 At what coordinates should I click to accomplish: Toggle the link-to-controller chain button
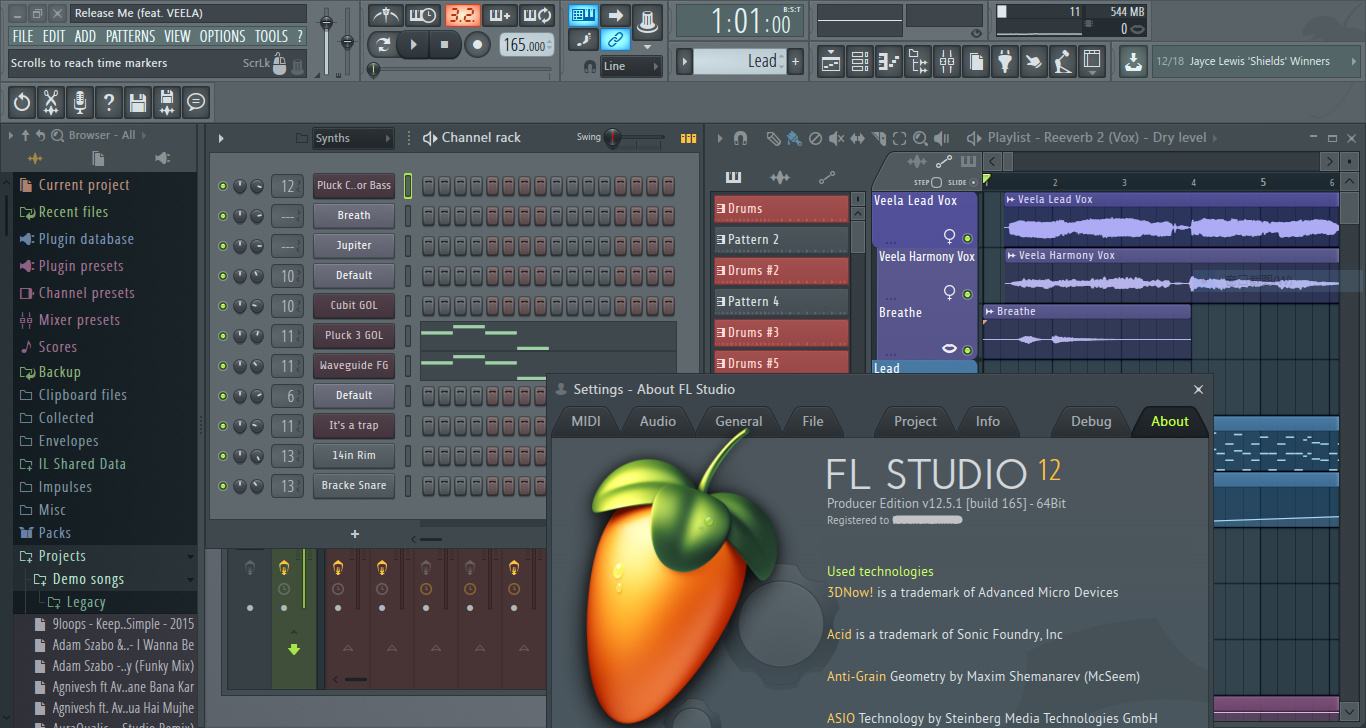pos(616,40)
